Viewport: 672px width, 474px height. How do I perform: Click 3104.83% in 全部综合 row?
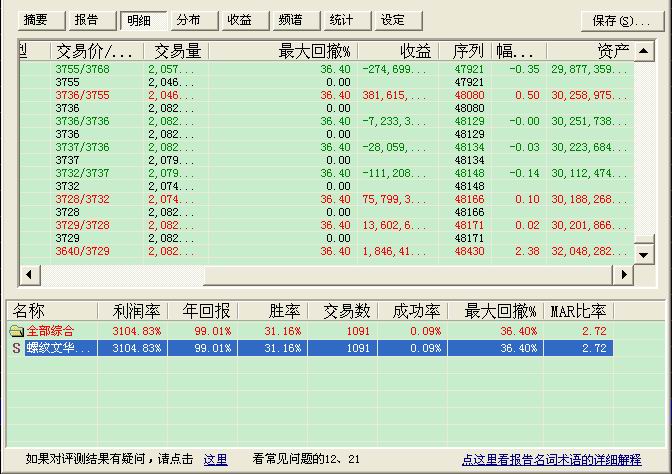pos(137,331)
